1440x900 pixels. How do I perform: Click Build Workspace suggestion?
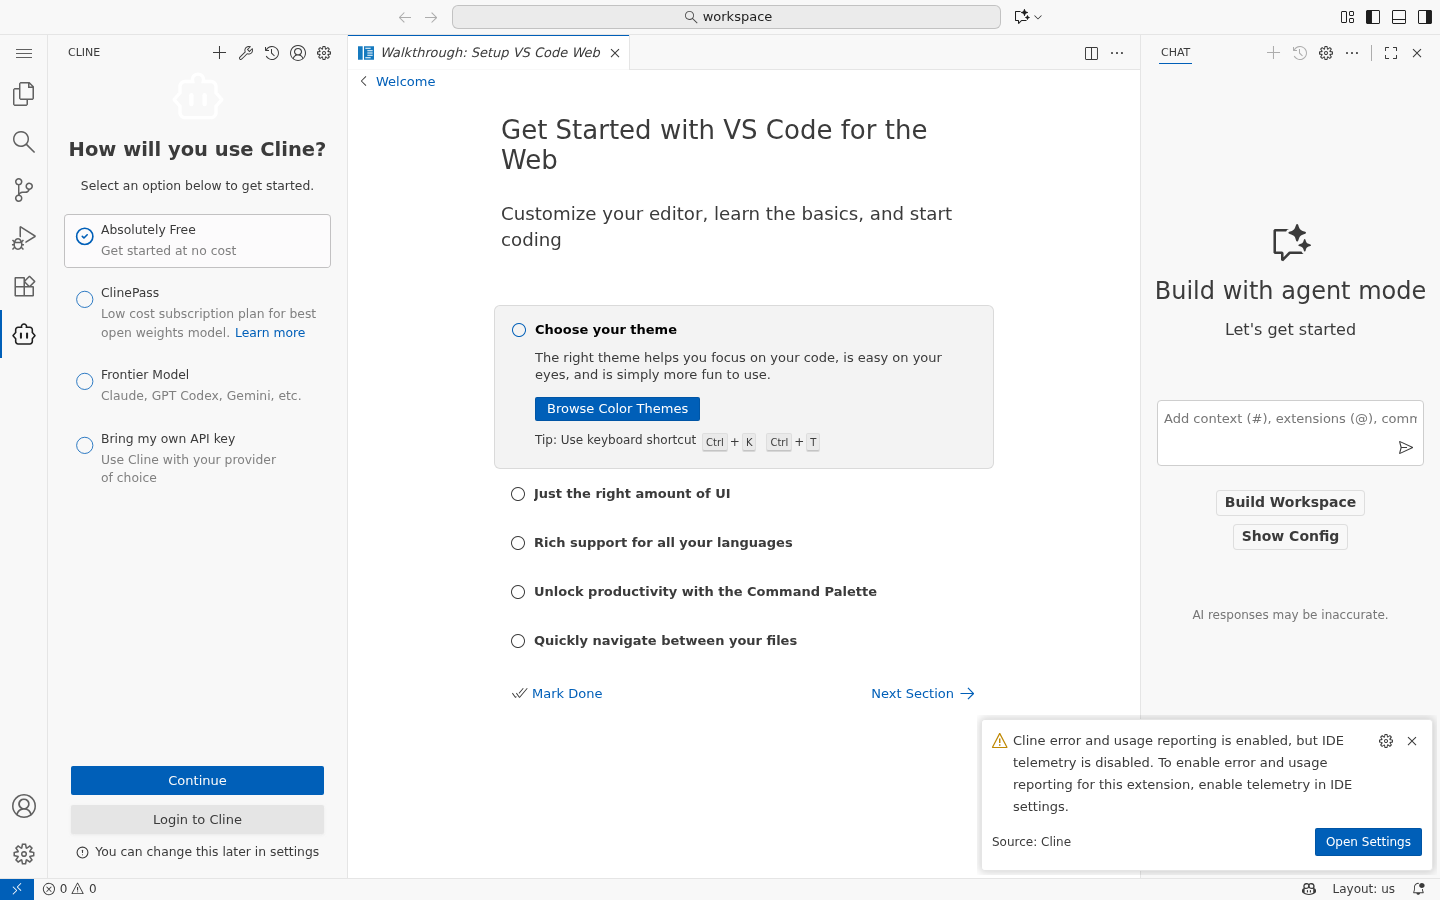click(x=1290, y=503)
